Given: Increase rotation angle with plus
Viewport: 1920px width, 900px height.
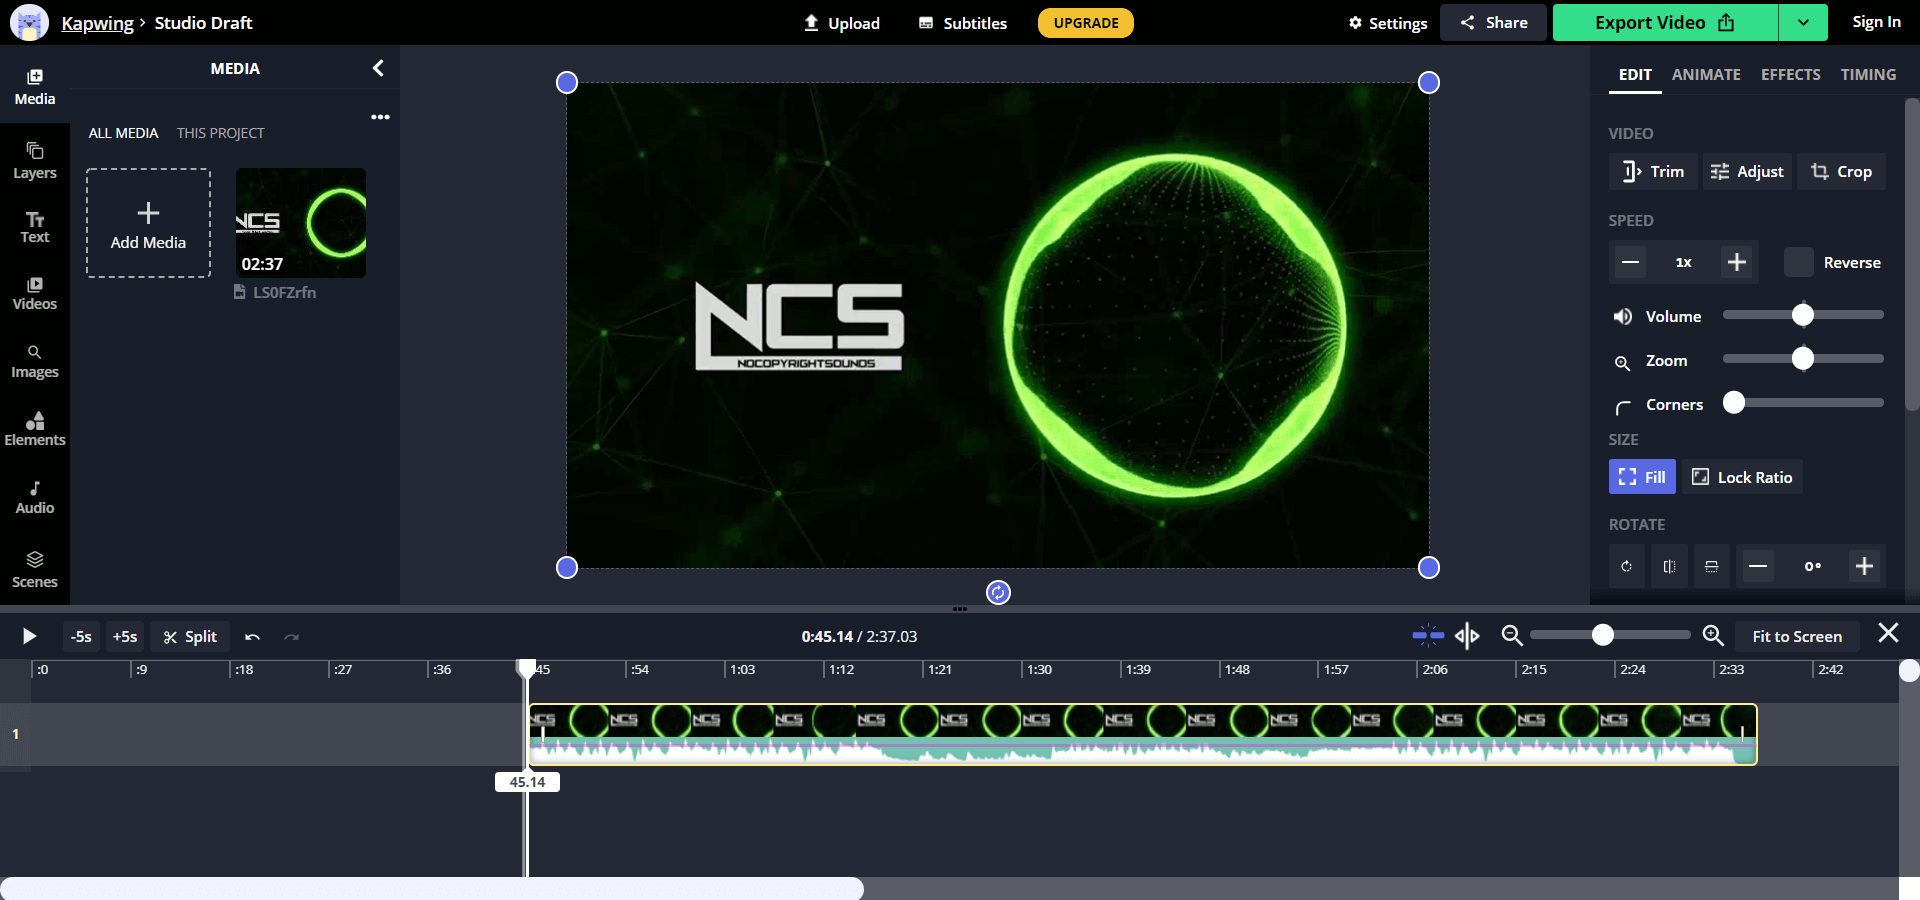Looking at the screenshot, I should (1864, 566).
